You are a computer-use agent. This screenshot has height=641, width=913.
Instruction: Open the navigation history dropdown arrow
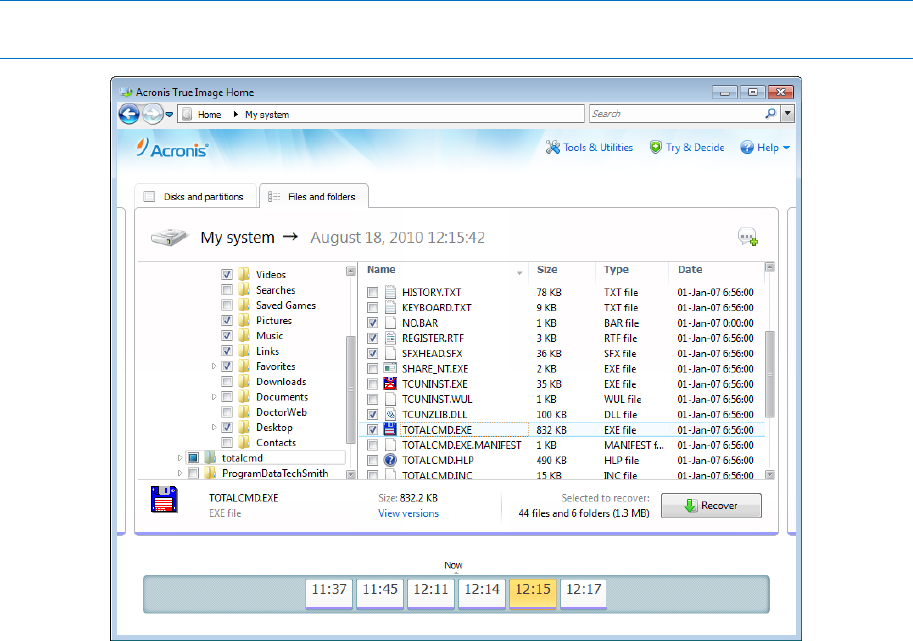pos(169,114)
